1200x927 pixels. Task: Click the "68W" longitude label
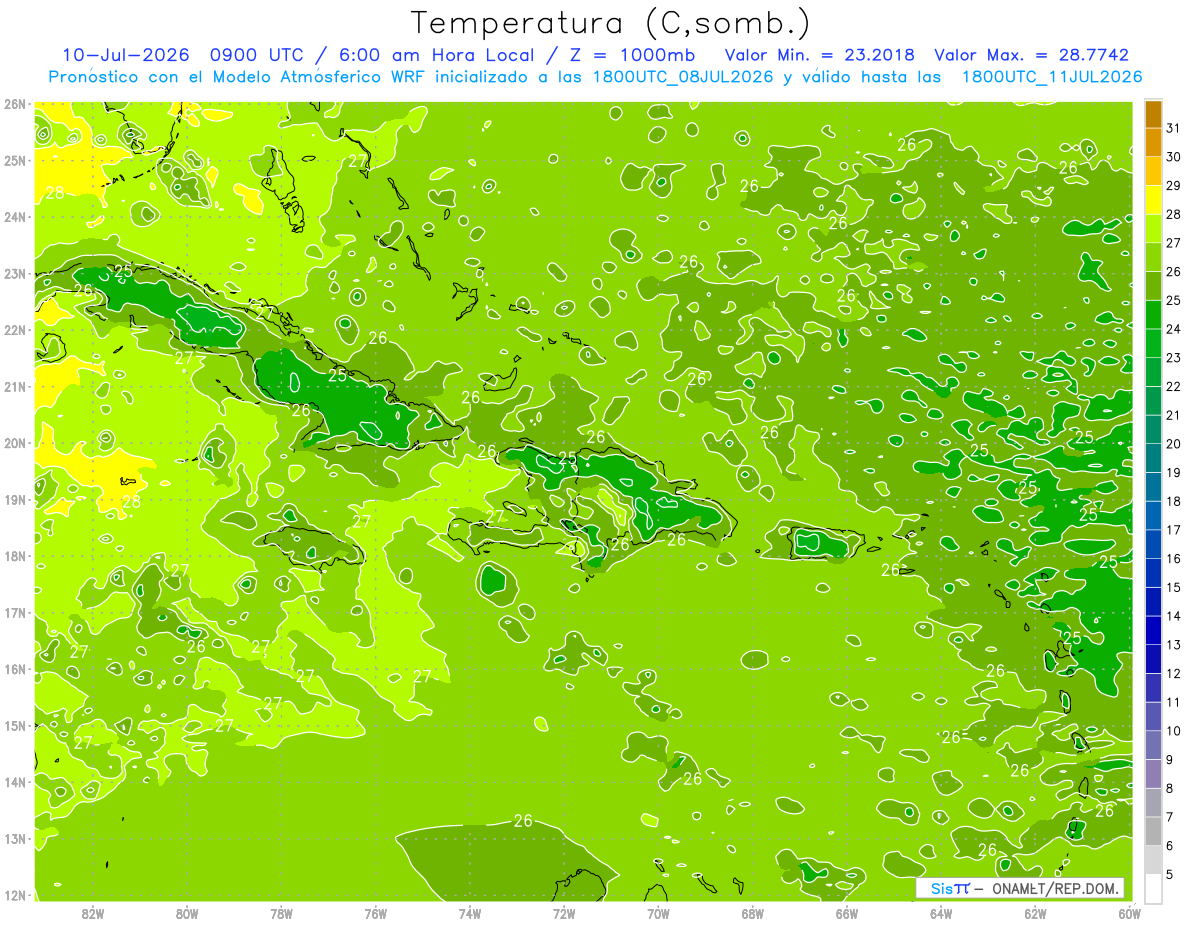(753, 914)
